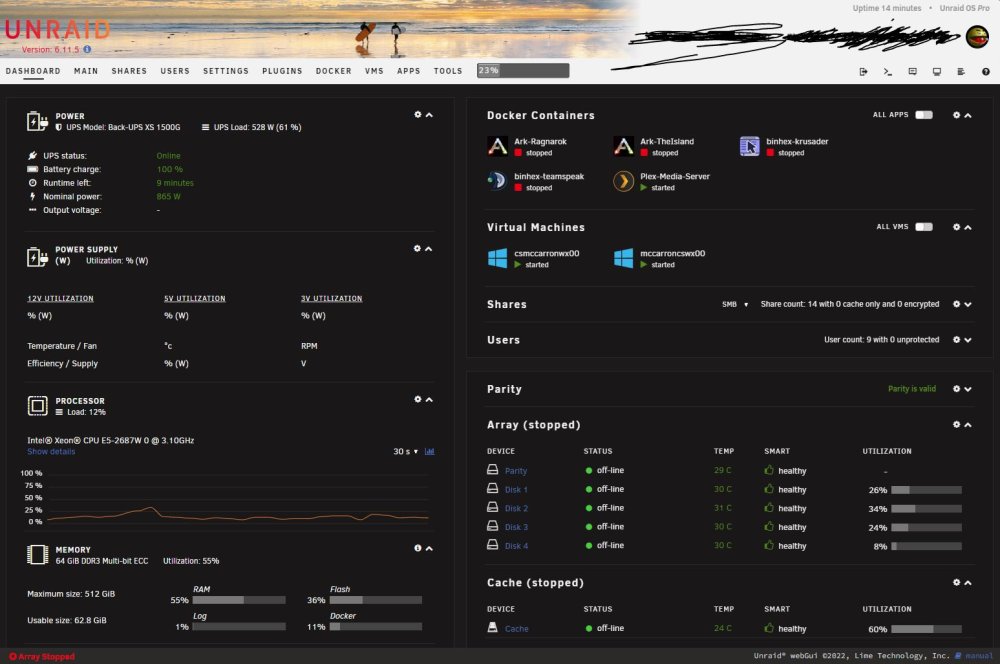The image size is (1000, 664).
Task: Go to the Settings menu tab
Action: (x=226, y=71)
